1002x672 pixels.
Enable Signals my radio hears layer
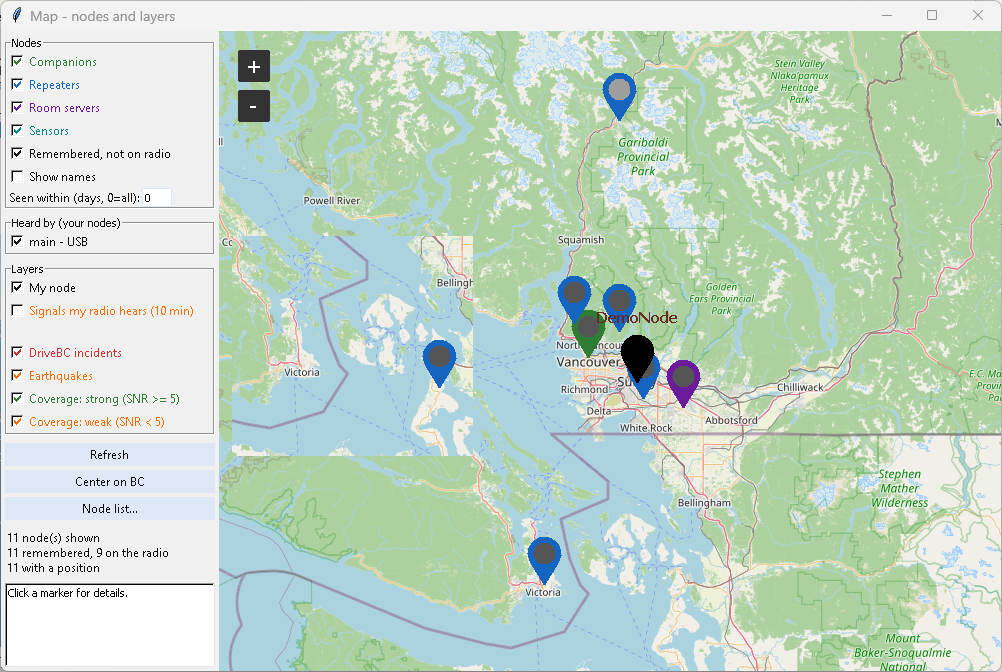pos(17,310)
